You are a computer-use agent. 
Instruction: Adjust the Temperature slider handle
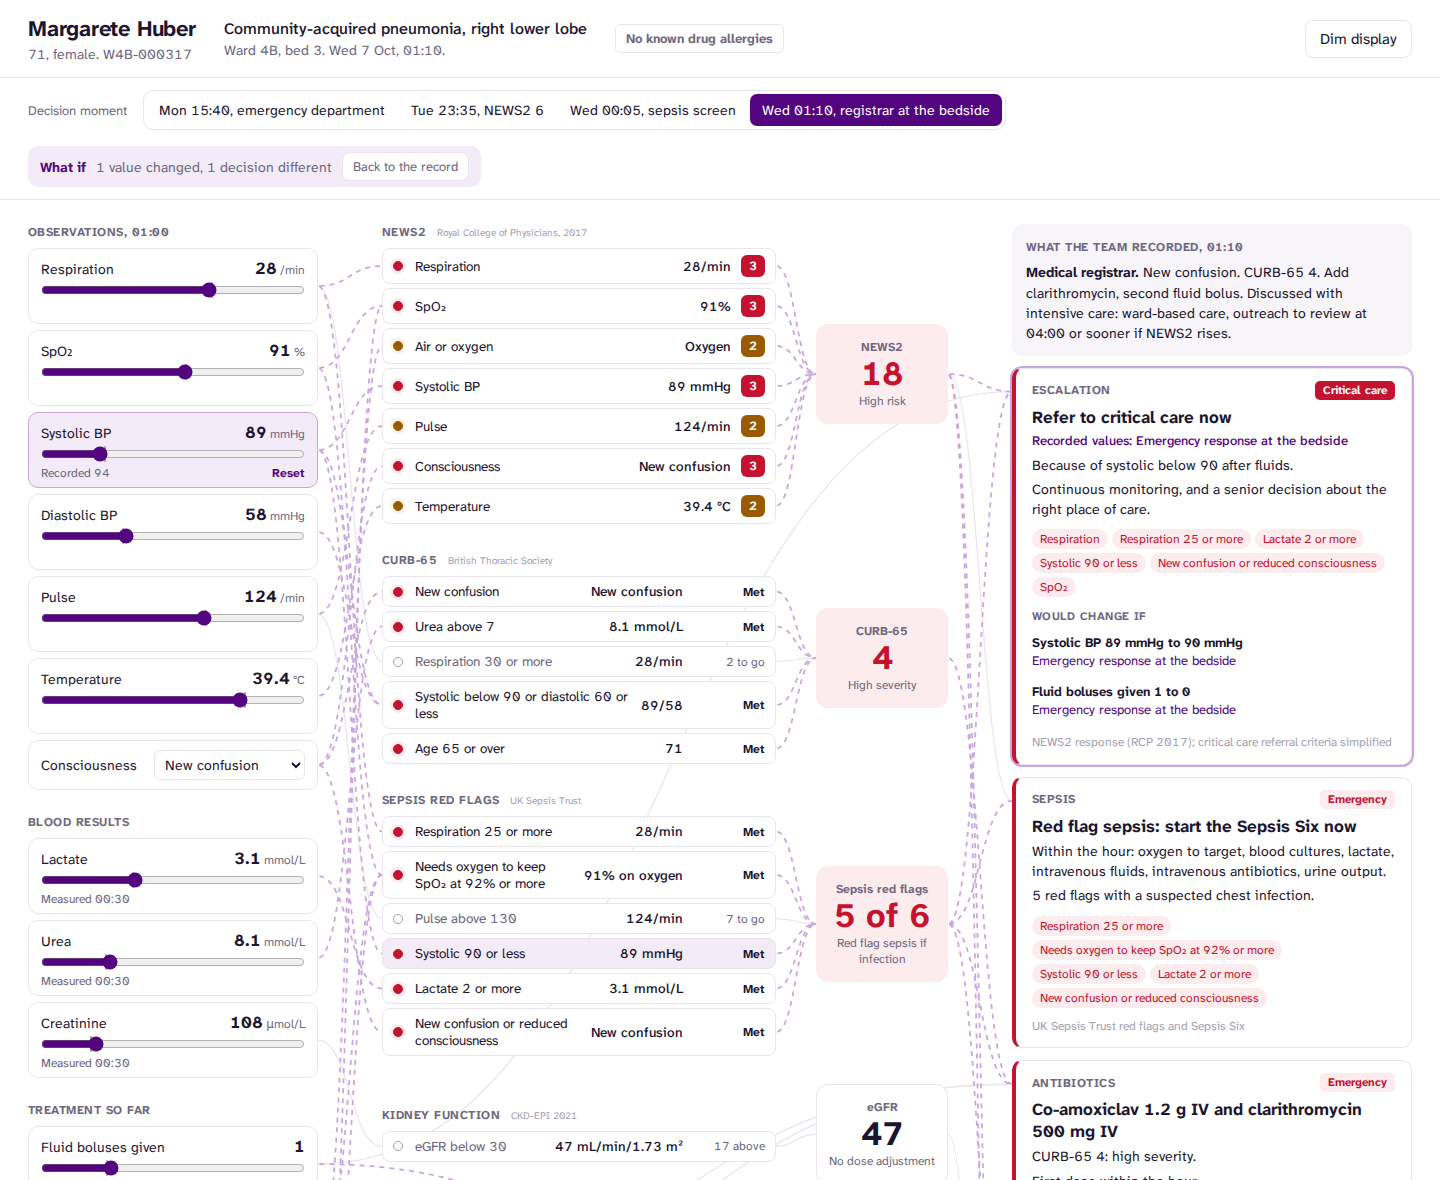240,700
